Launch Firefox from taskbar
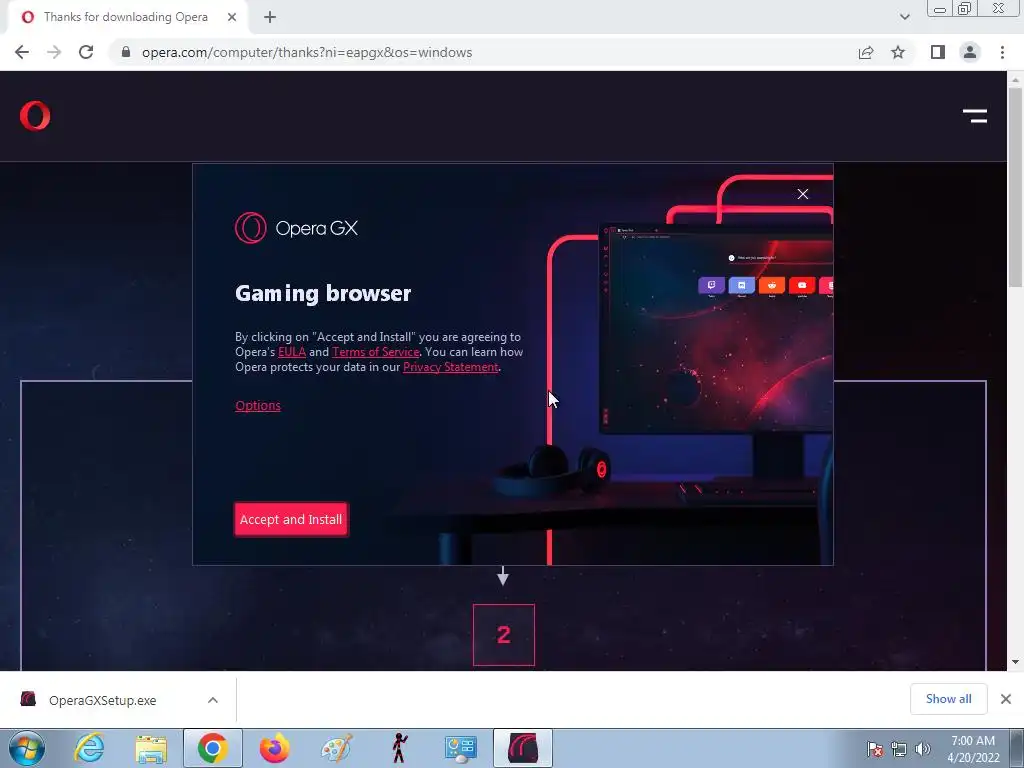This screenshot has height=768, width=1024. point(274,748)
